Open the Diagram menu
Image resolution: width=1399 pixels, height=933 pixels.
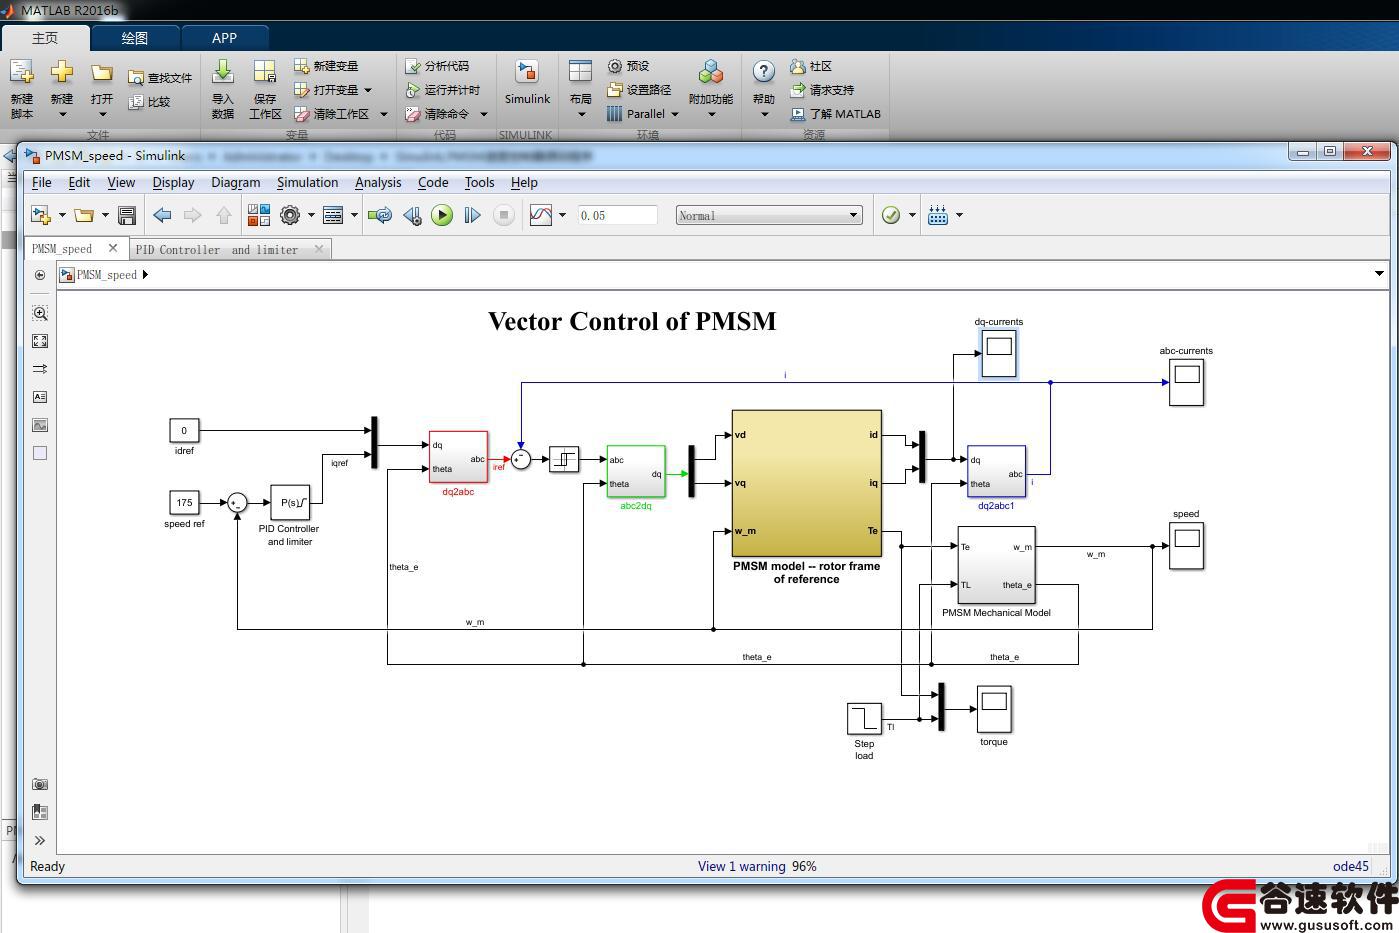[x=235, y=182]
